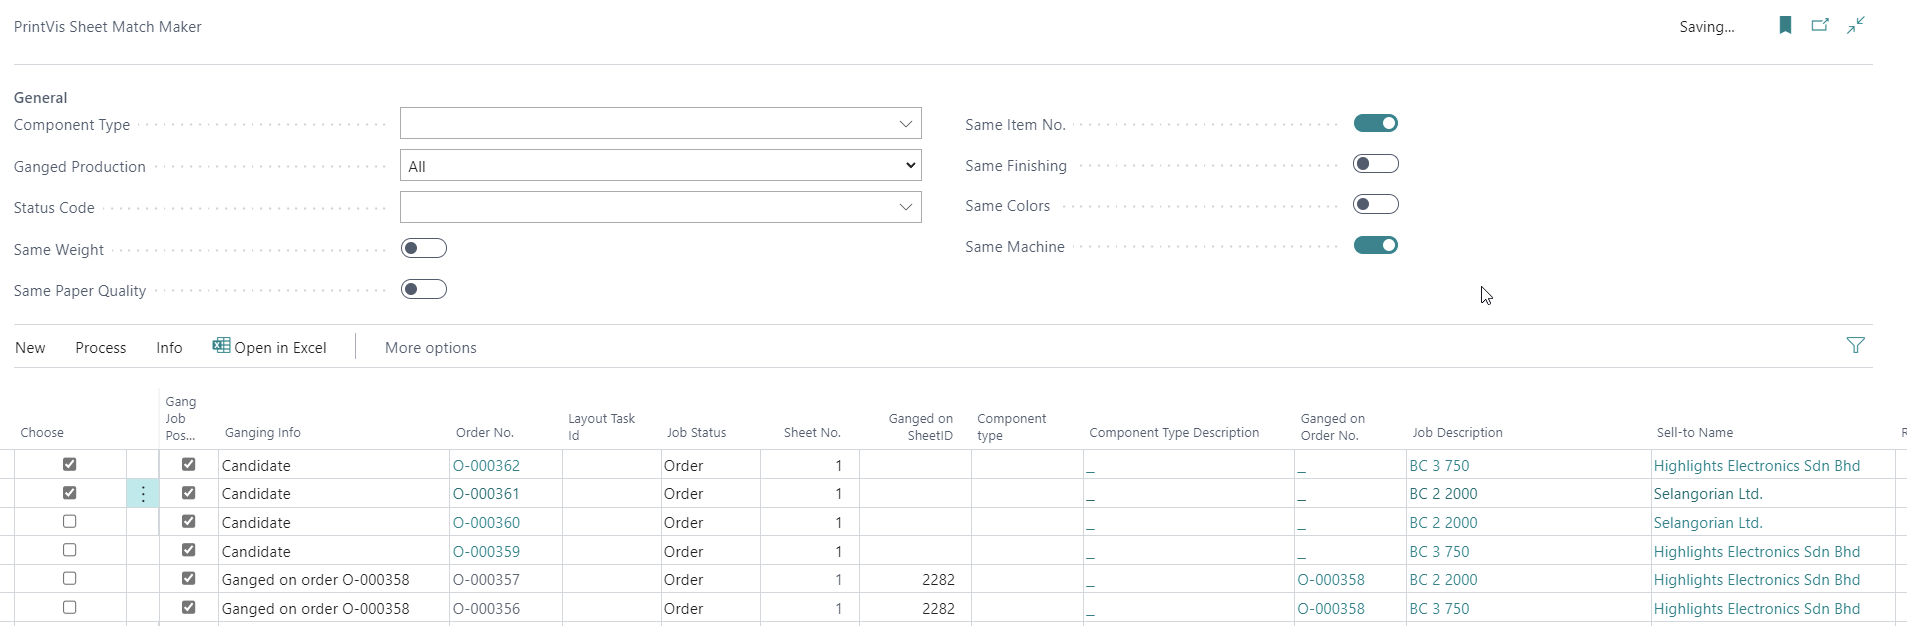This screenshot has height=626, width=1907.
Task: Tick Choose checkbox for order O-000360
Action: tap(69, 522)
